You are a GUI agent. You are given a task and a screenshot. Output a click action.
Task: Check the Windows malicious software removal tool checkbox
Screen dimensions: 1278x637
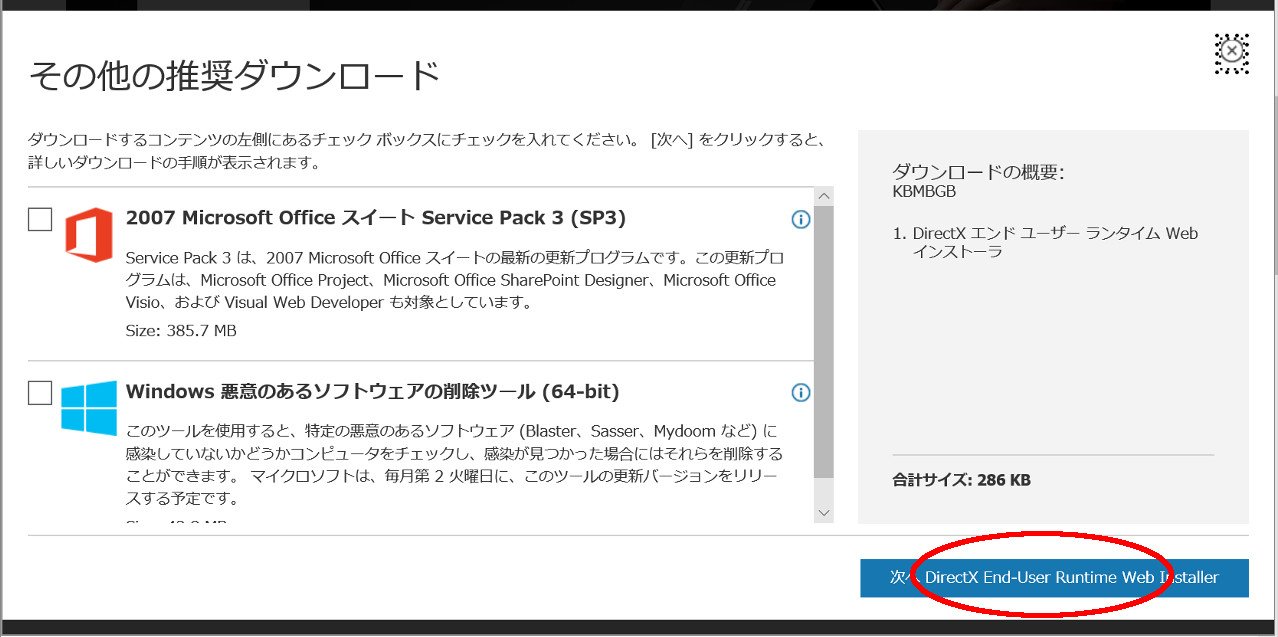pos(40,393)
